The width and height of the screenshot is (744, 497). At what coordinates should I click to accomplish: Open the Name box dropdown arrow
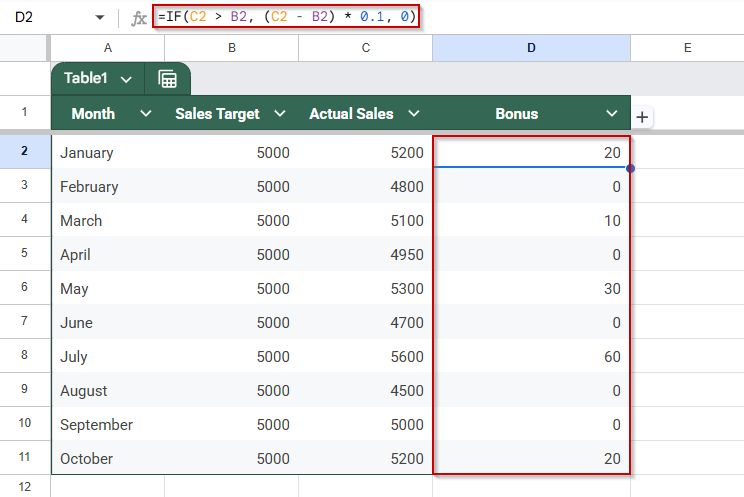click(100, 18)
